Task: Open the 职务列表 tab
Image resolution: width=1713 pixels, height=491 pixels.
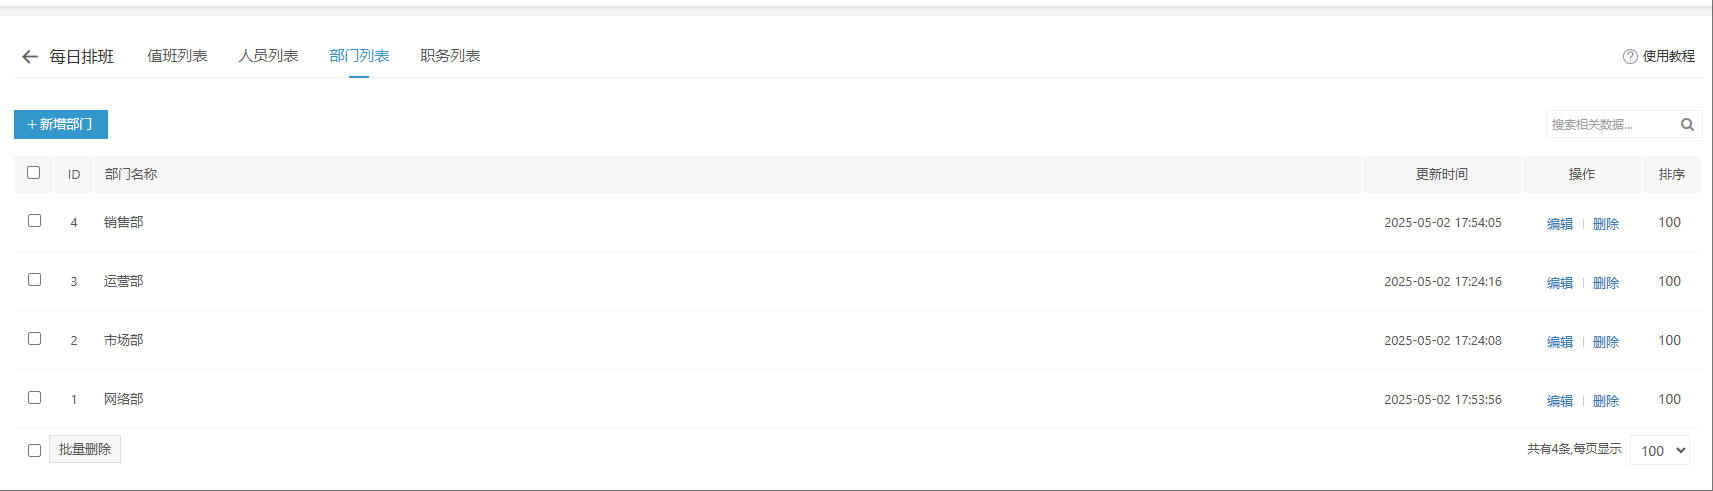Action: click(450, 56)
